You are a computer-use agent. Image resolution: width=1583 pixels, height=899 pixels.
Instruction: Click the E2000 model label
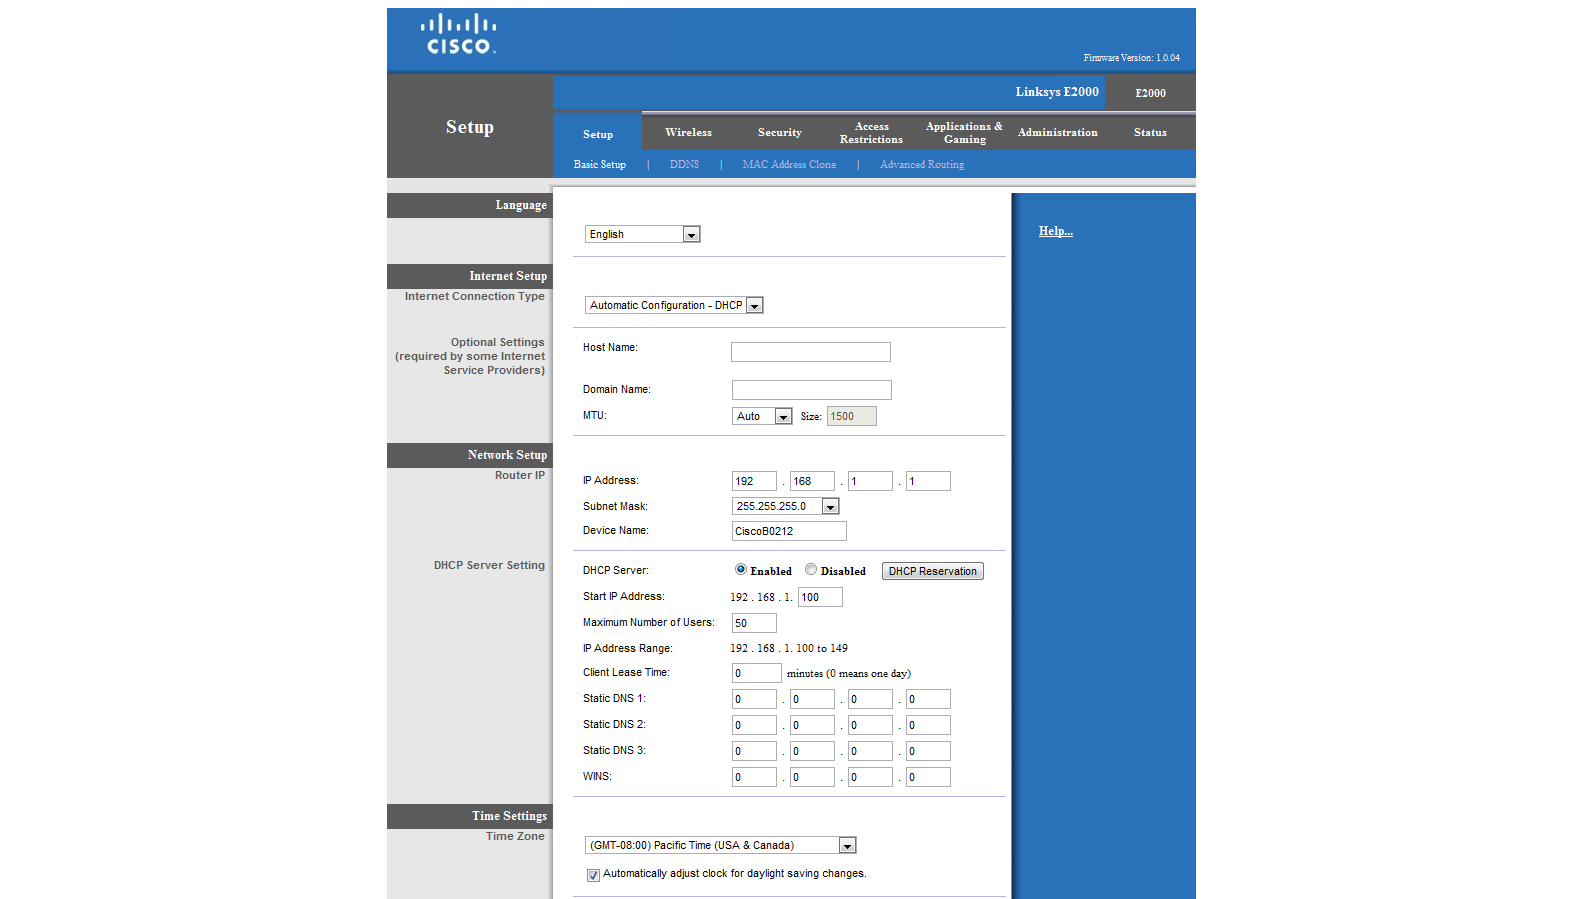pyautogui.click(x=1150, y=93)
